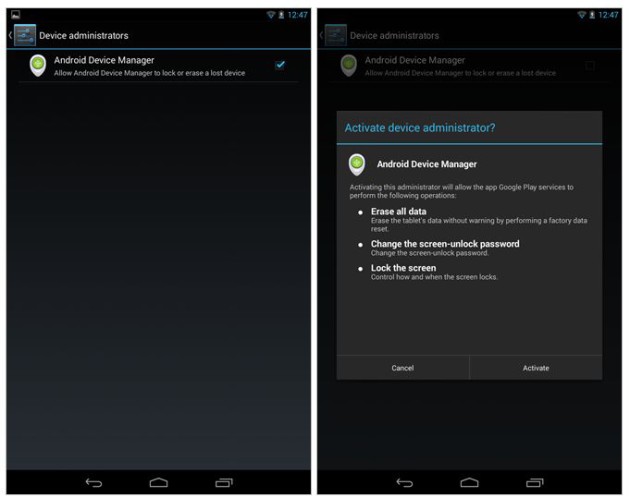Image resolution: width=630 pixels, height=497 pixels.
Task: Tap Home navigation button on right screen
Action: [x=469, y=482]
